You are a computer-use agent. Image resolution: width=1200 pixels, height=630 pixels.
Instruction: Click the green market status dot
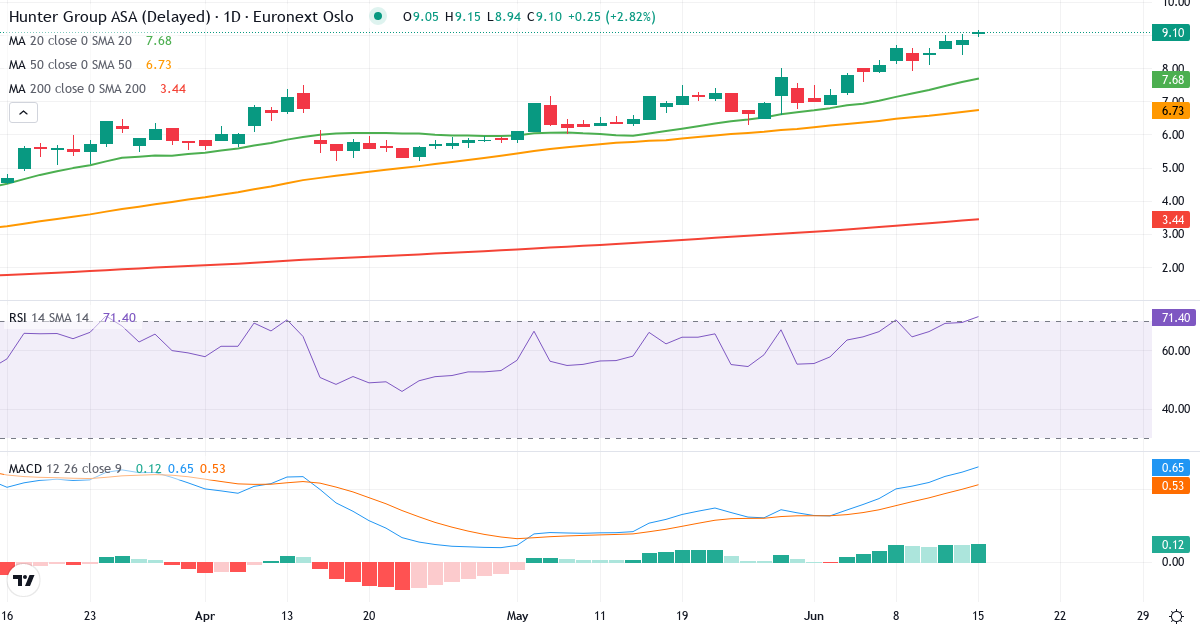(x=377, y=17)
